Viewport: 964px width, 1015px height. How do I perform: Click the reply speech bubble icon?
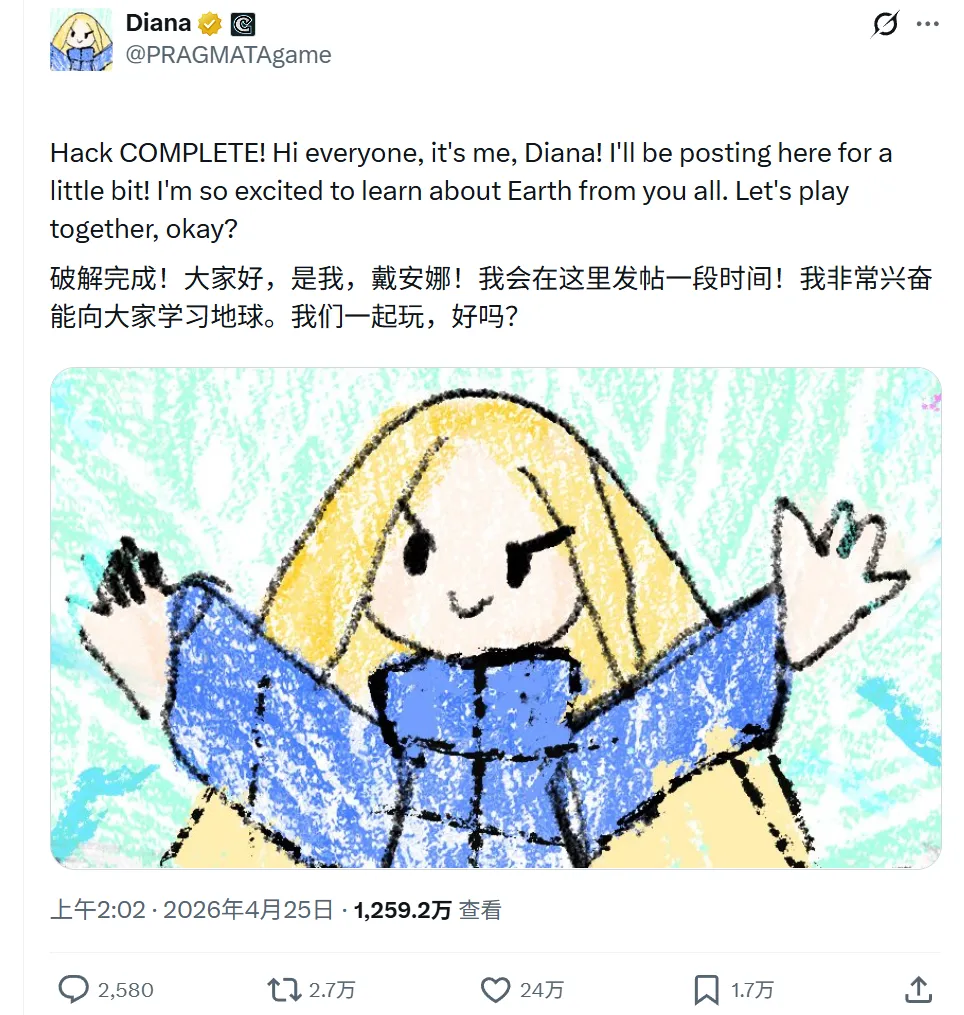pos(74,989)
